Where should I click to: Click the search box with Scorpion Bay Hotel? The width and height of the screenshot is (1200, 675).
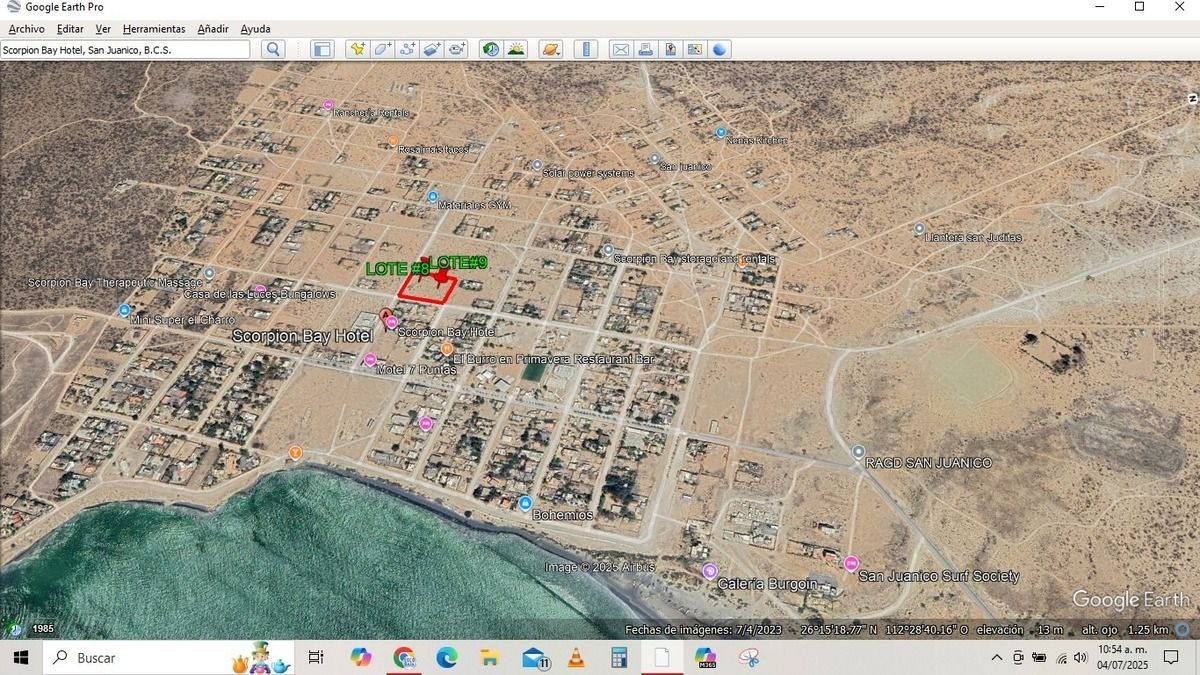pyautogui.click(x=125, y=49)
